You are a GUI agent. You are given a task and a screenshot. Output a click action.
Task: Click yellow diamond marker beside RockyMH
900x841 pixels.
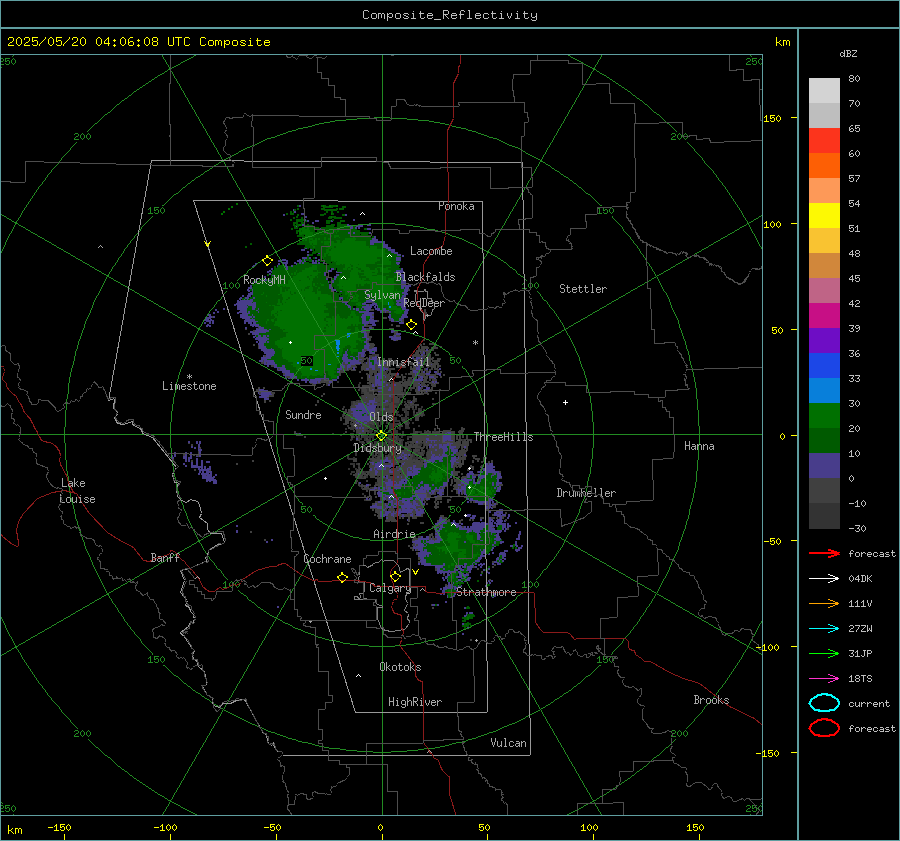tap(267, 261)
